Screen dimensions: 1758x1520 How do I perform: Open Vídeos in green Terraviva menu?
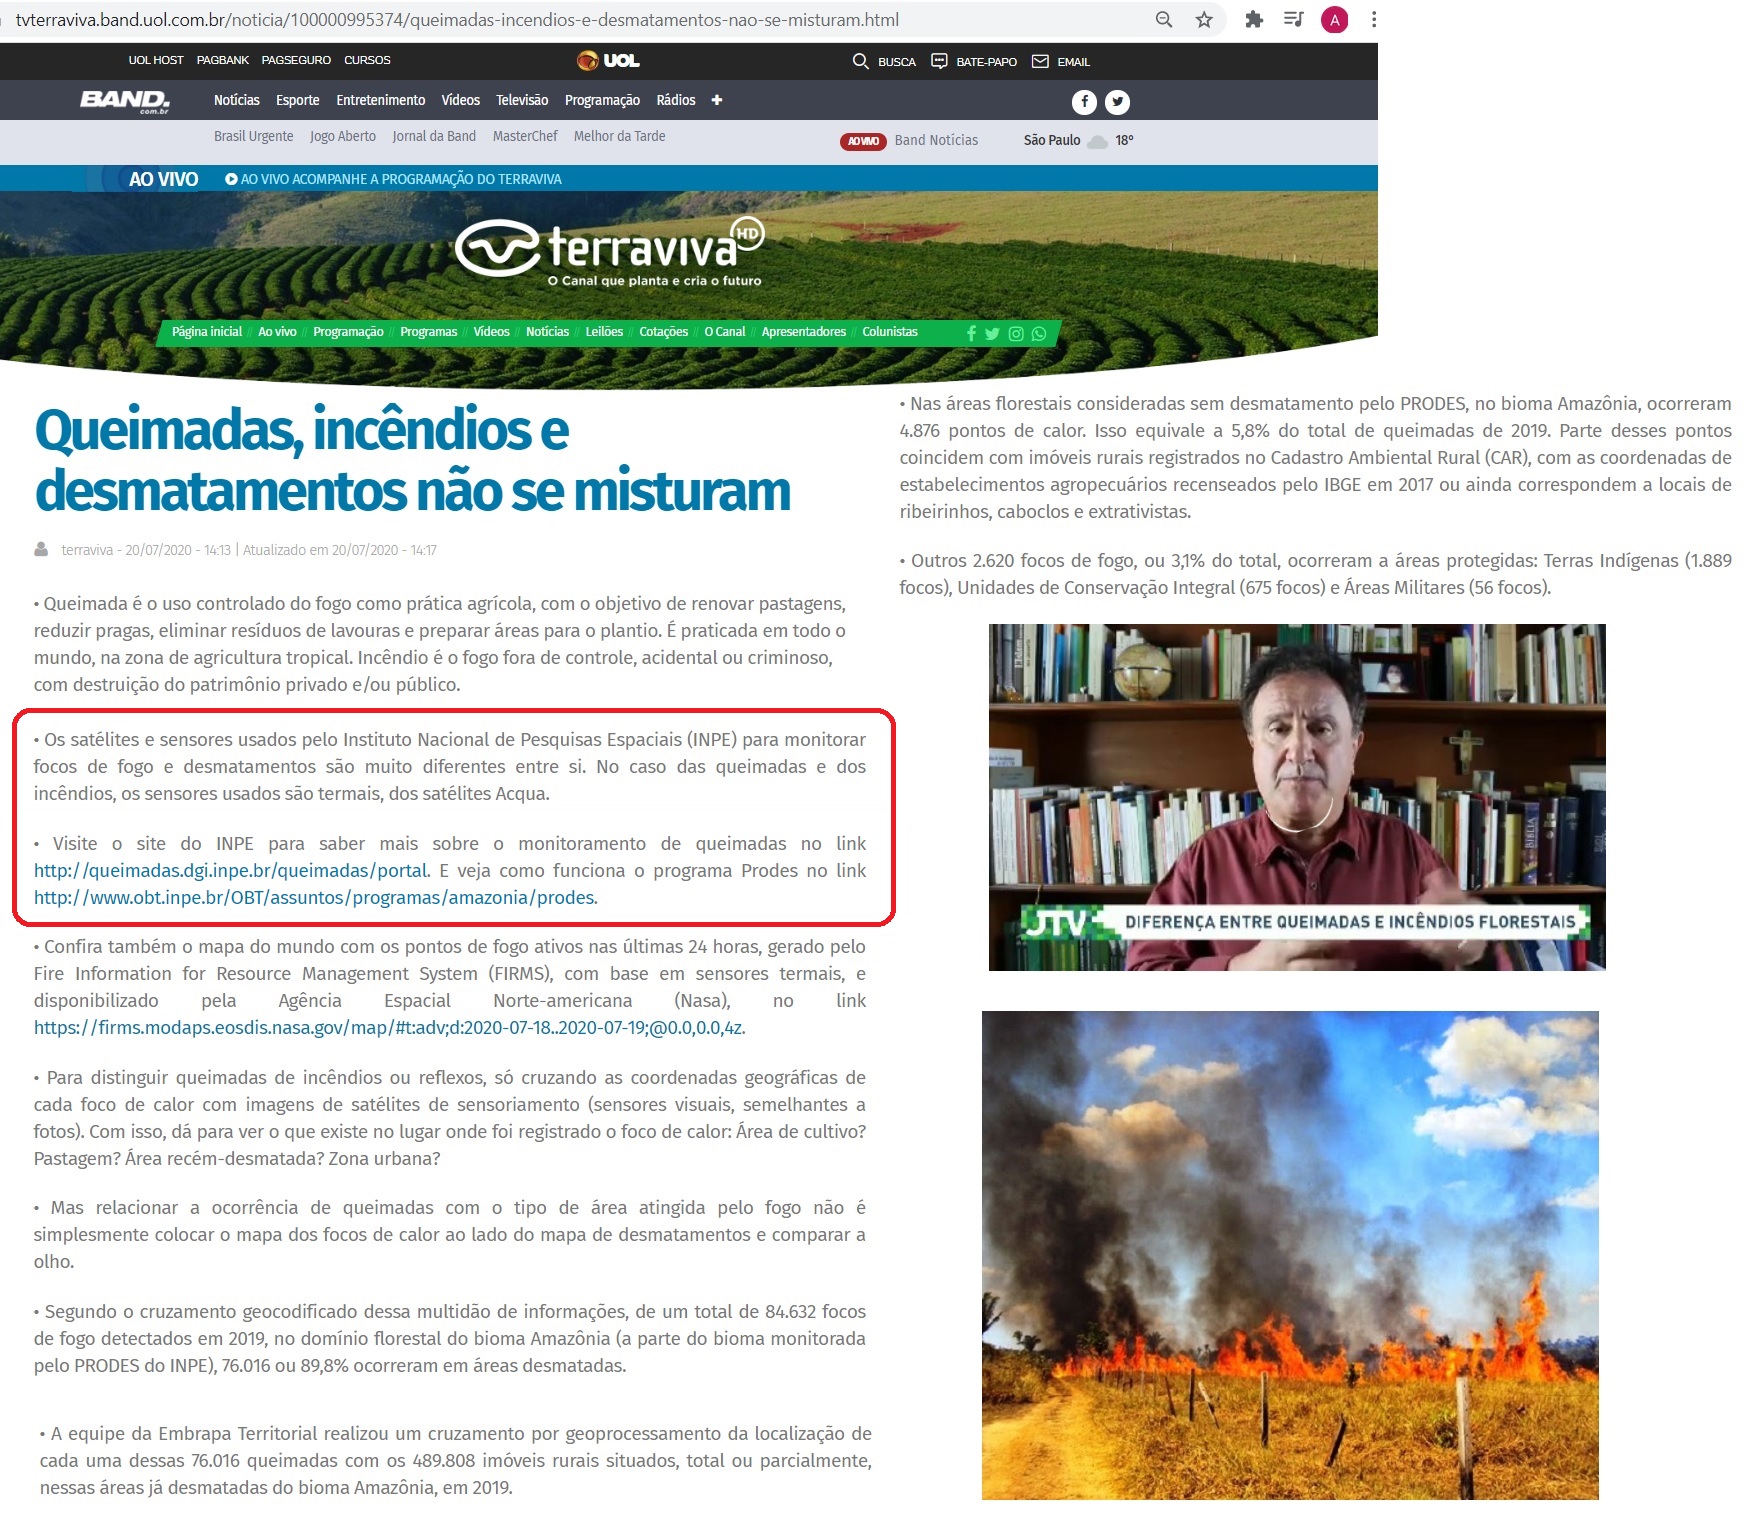click(491, 332)
